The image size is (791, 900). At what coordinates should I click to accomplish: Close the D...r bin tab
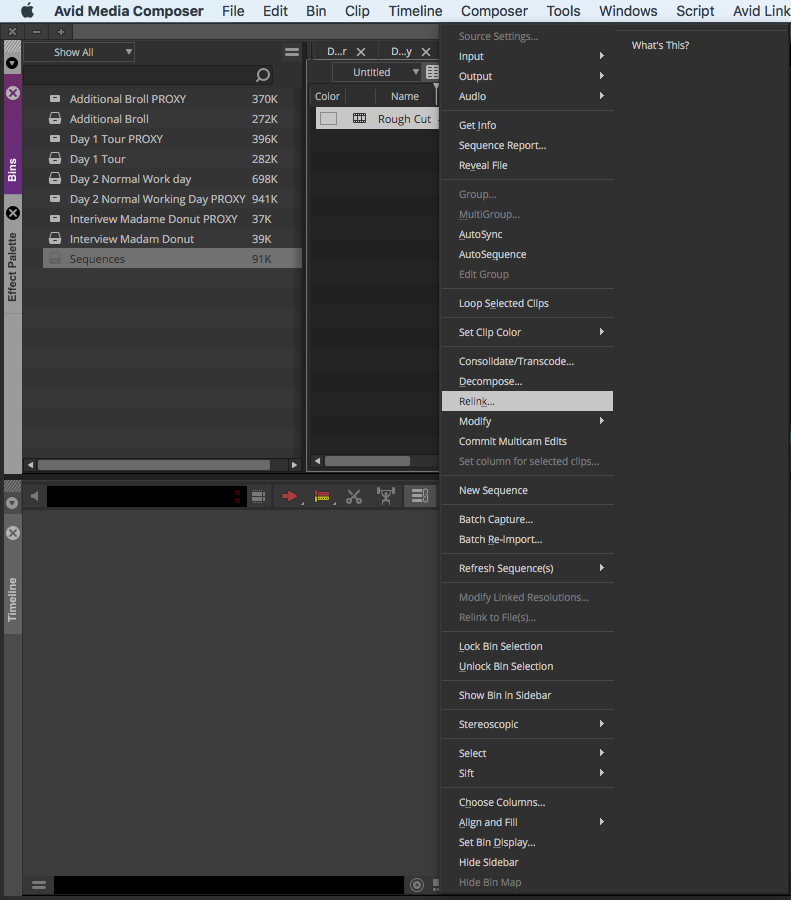pyautogui.click(x=361, y=52)
